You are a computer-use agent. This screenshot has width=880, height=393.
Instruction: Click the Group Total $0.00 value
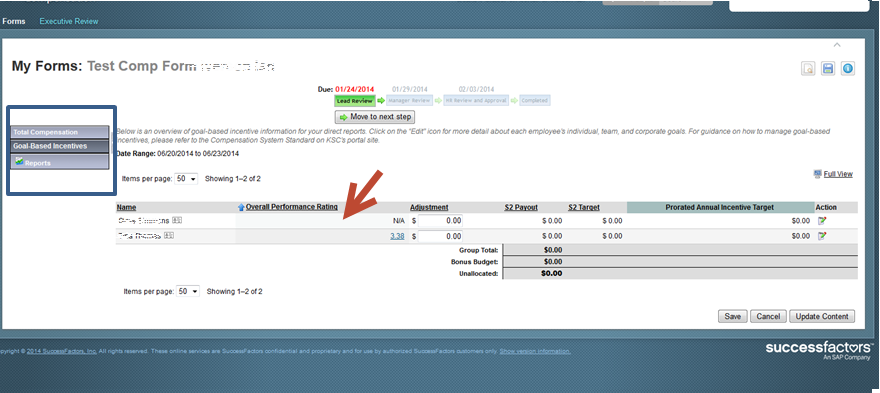(553, 250)
